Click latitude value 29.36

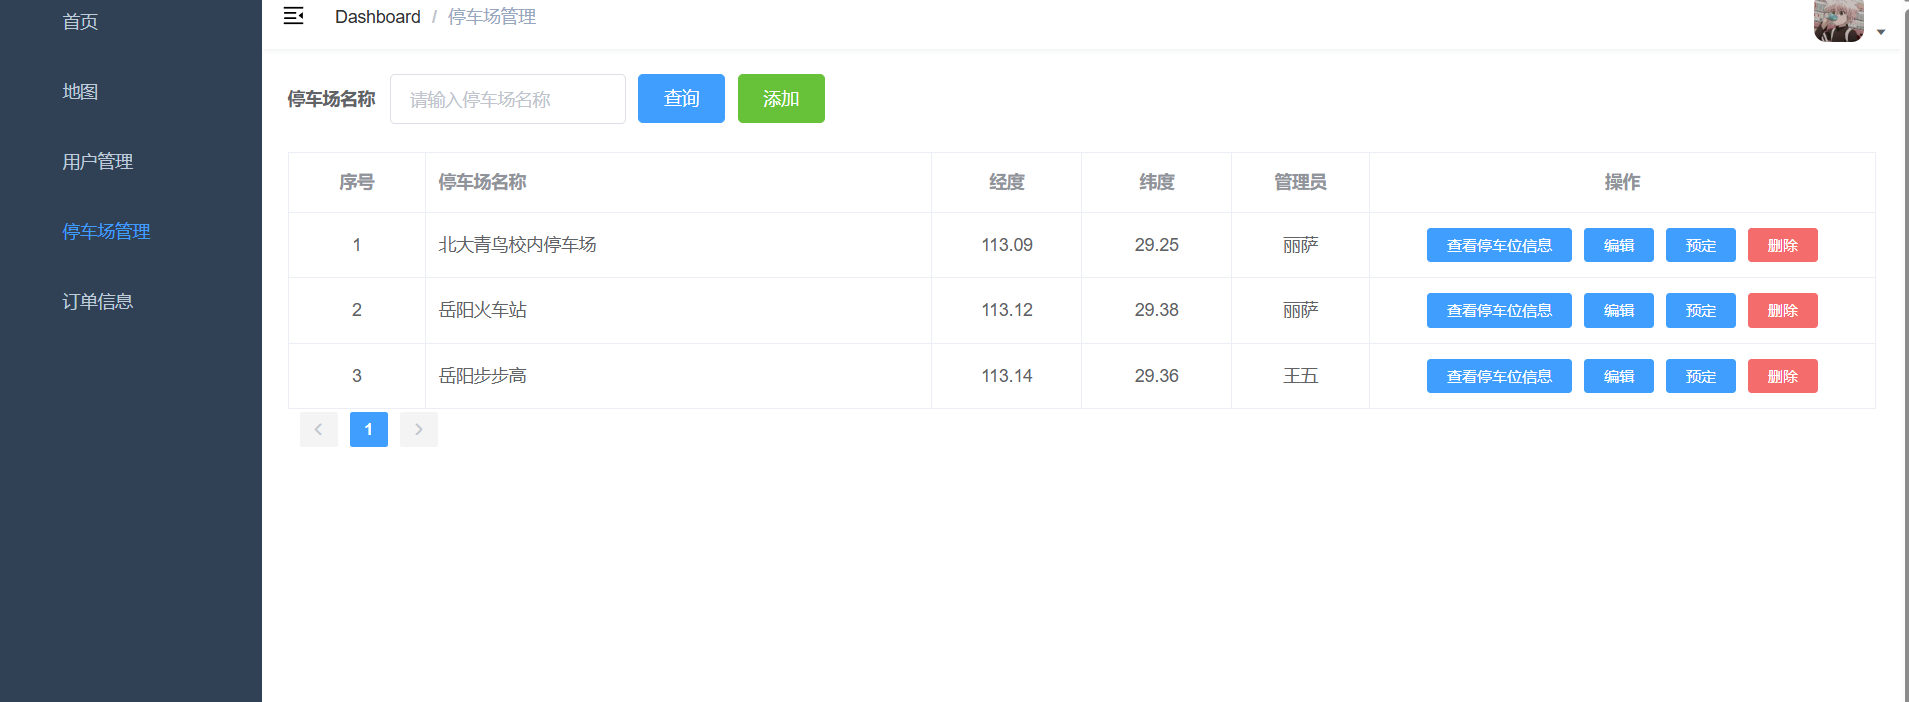tap(1156, 376)
